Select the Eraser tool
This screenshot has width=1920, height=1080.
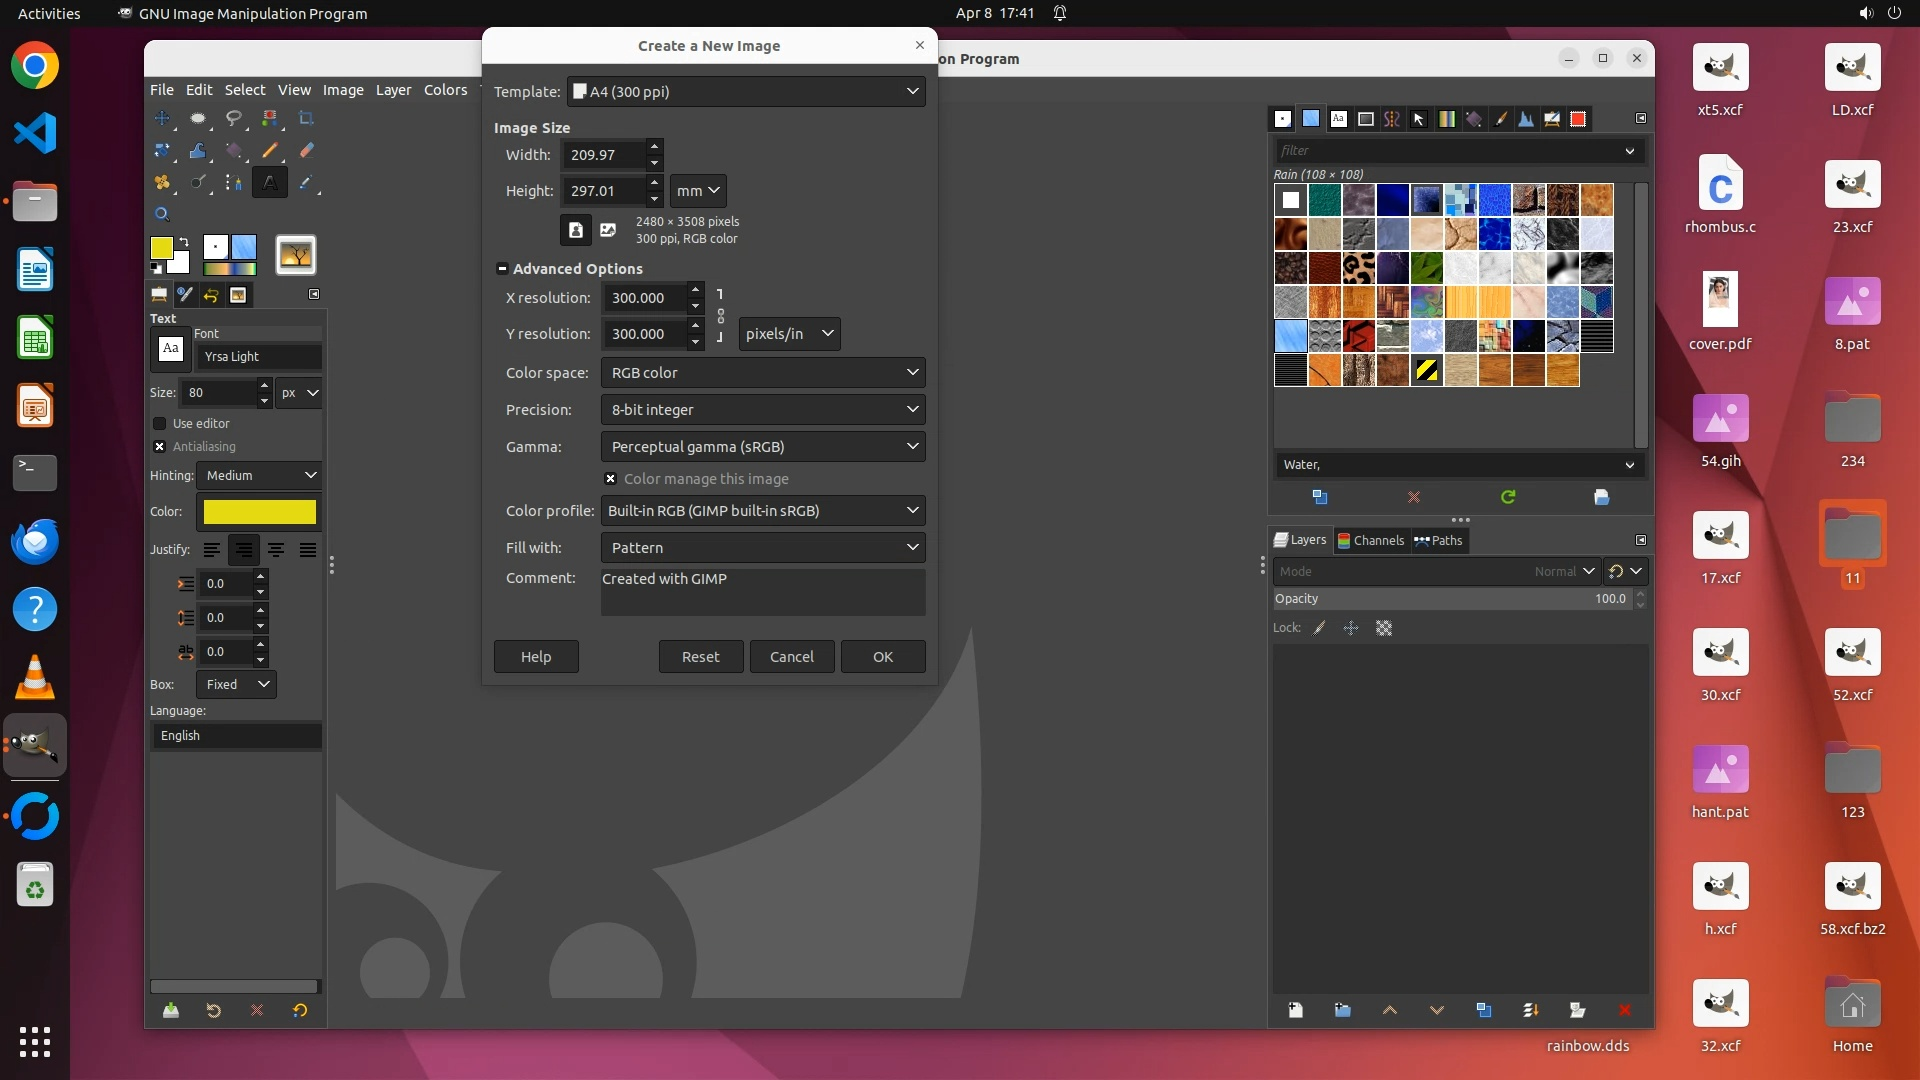click(306, 150)
